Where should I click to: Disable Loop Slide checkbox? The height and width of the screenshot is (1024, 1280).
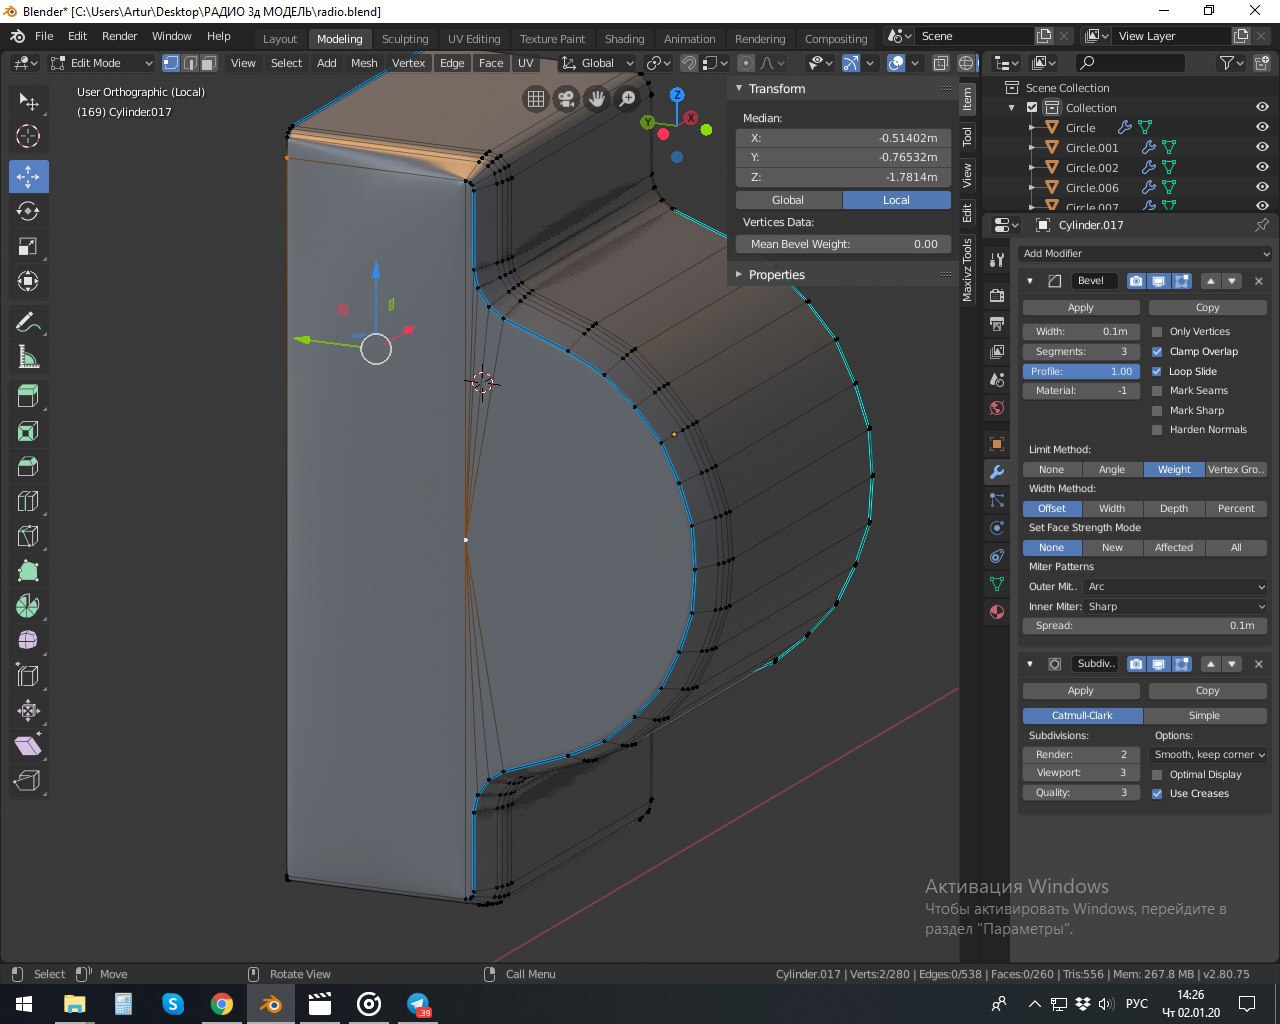tap(1157, 371)
